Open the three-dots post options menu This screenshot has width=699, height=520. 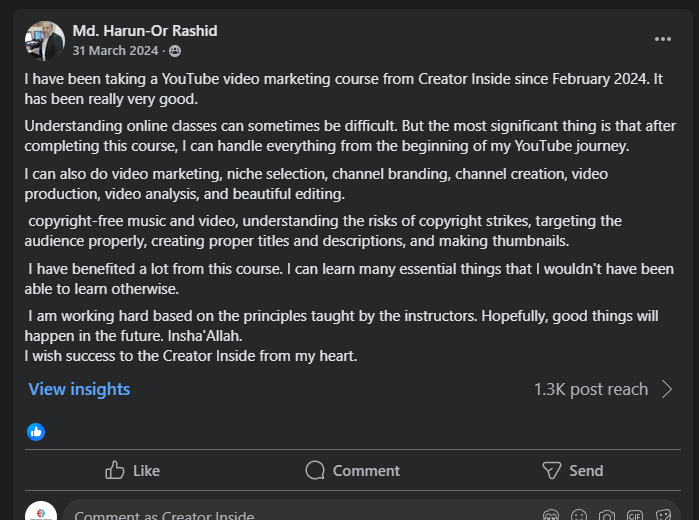663,39
